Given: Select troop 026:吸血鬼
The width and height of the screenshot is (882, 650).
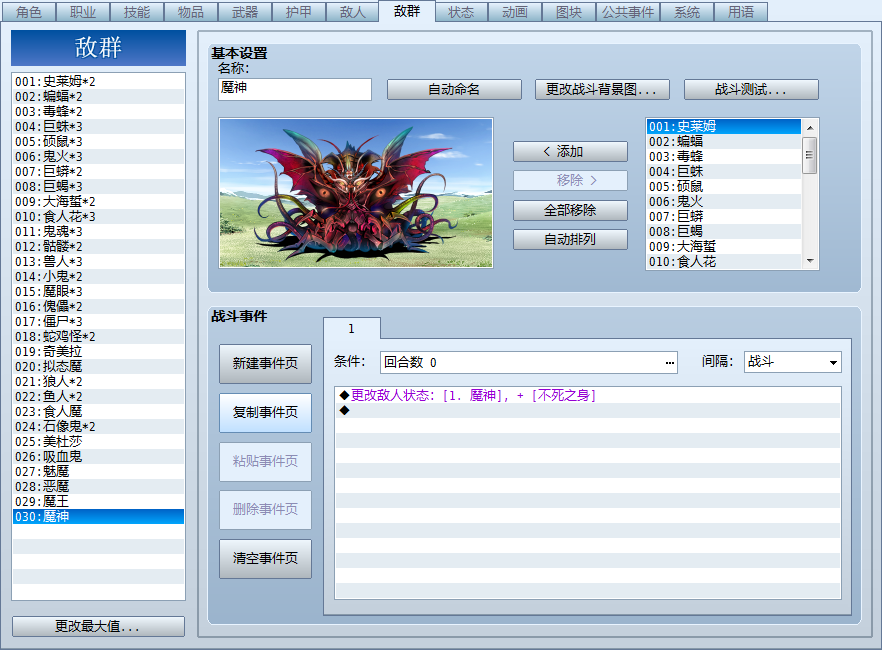Looking at the screenshot, I should tap(98, 457).
